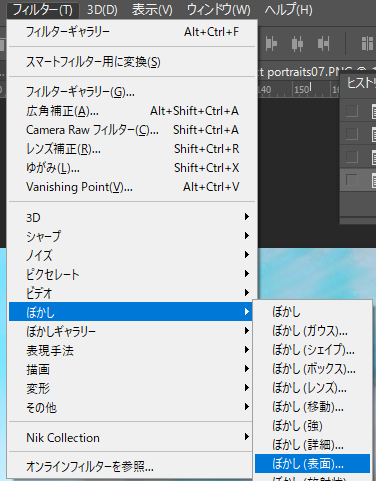Open Camera Raw フィルター(C)...

pyautogui.click(x=132, y=130)
